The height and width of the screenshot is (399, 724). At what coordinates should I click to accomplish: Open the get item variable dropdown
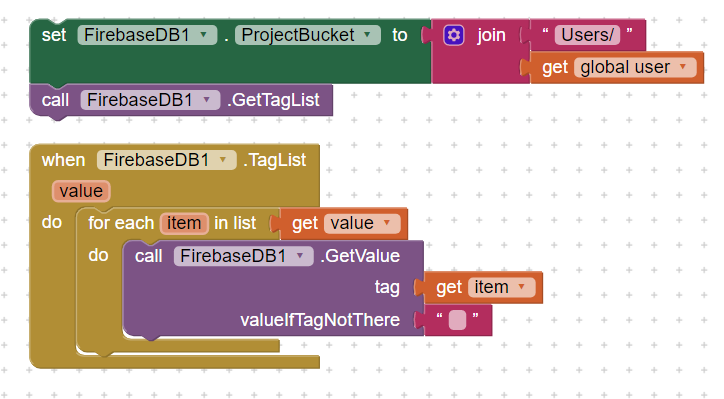click(501, 287)
